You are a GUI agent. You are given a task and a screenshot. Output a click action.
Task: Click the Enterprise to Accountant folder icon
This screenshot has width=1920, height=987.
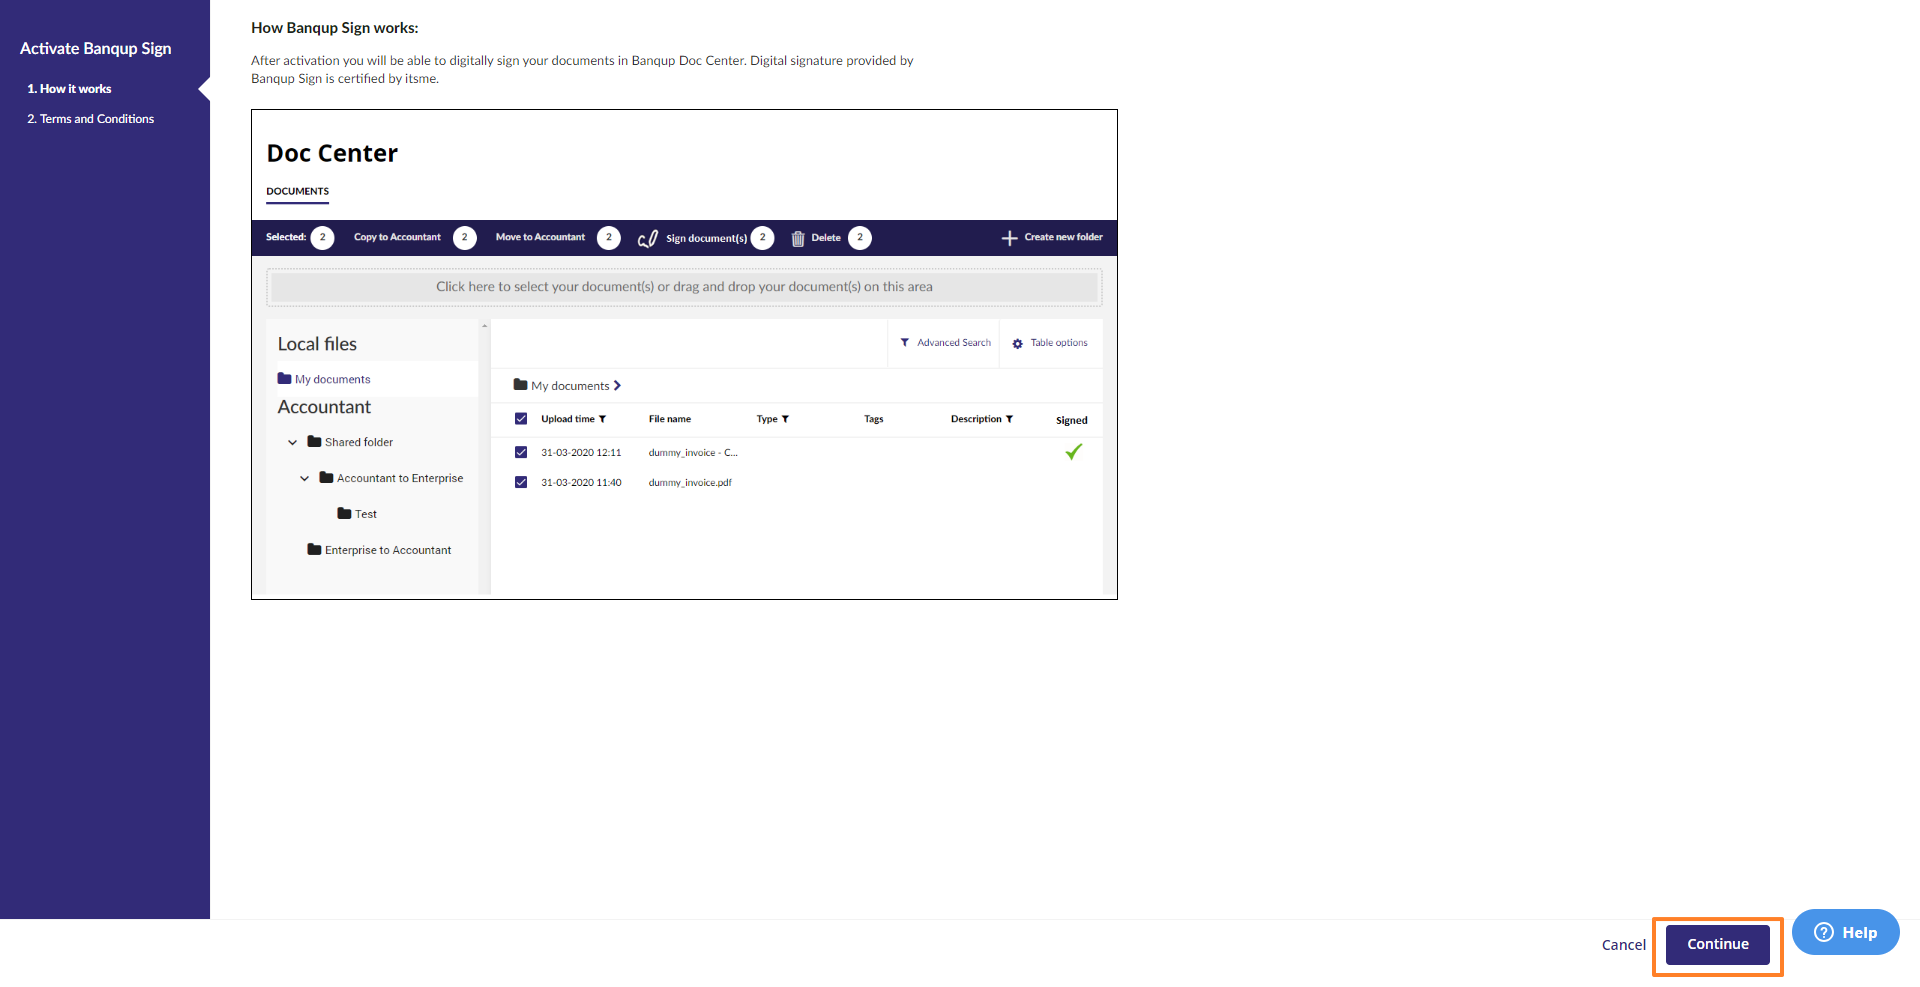tap(314, 549)
